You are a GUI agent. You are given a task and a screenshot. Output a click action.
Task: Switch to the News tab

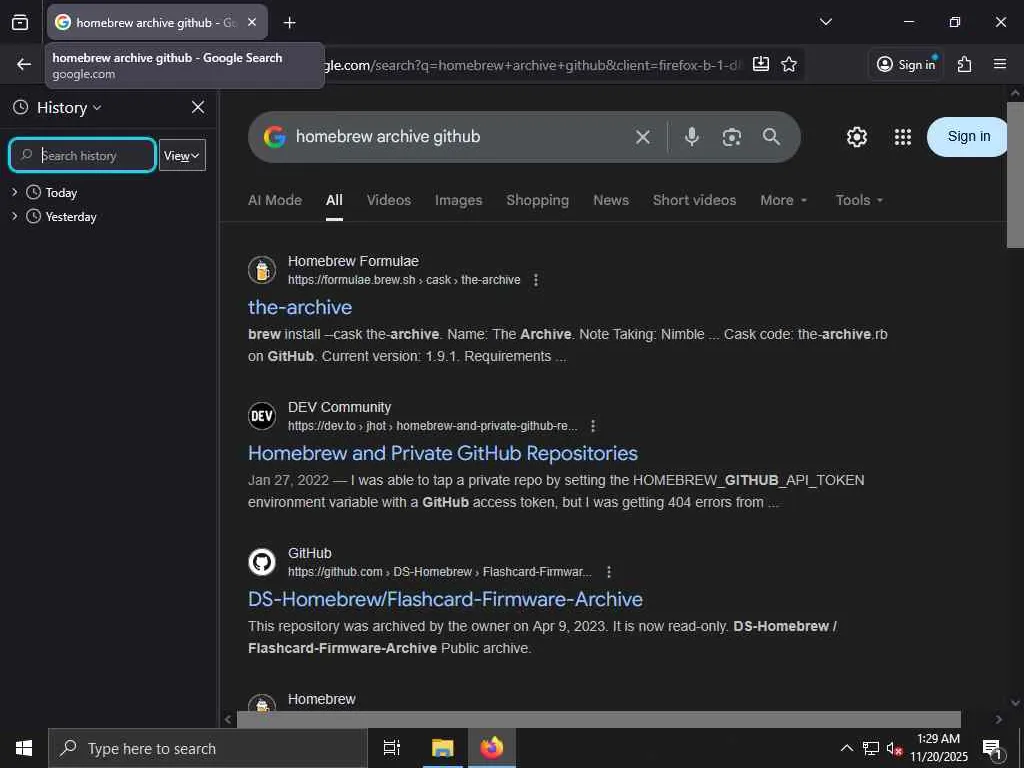(x=611, y=200)
